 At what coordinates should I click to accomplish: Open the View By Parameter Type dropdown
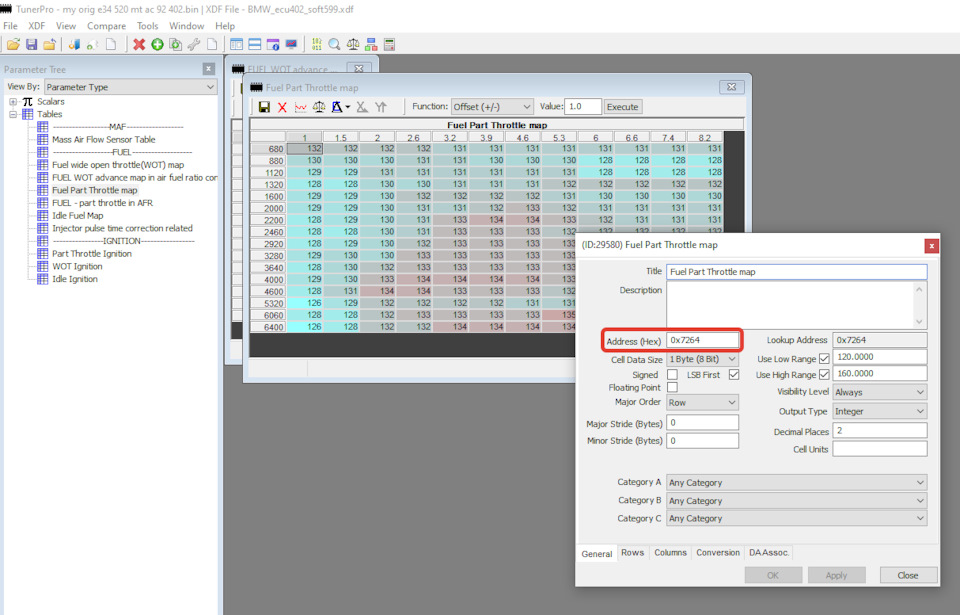(x=130, y=87)
